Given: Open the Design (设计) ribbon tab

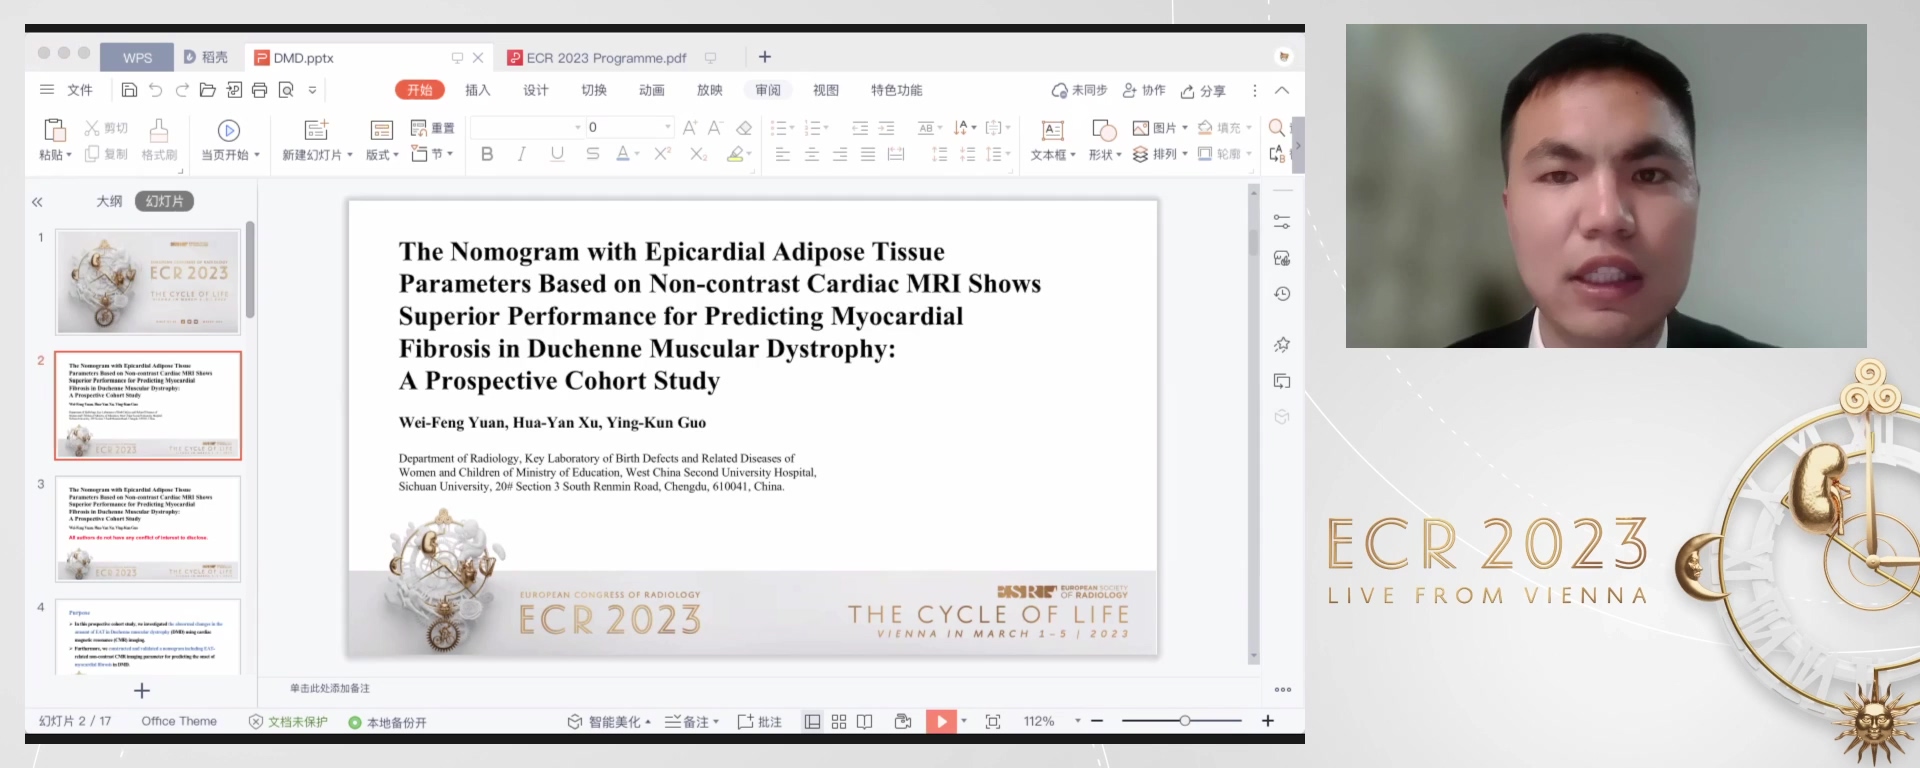Looking at the screenshot, I should [536, 90].
